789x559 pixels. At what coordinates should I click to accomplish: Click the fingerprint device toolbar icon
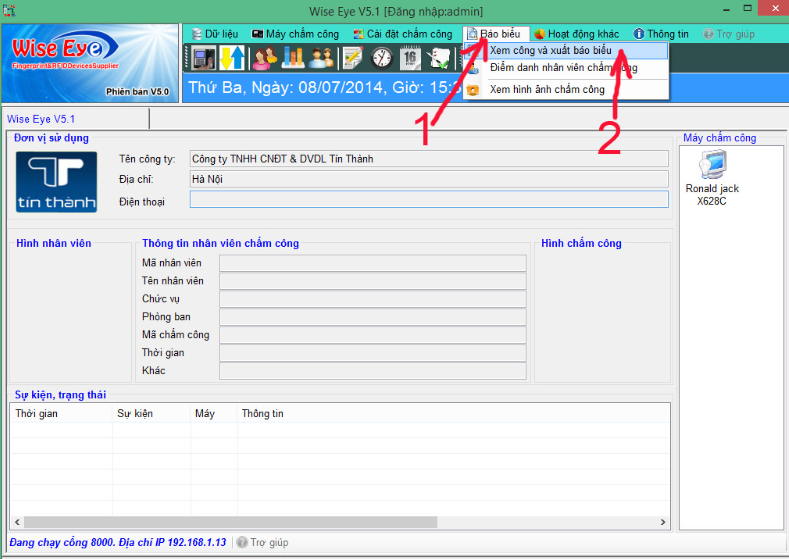[x=204, y=57]
